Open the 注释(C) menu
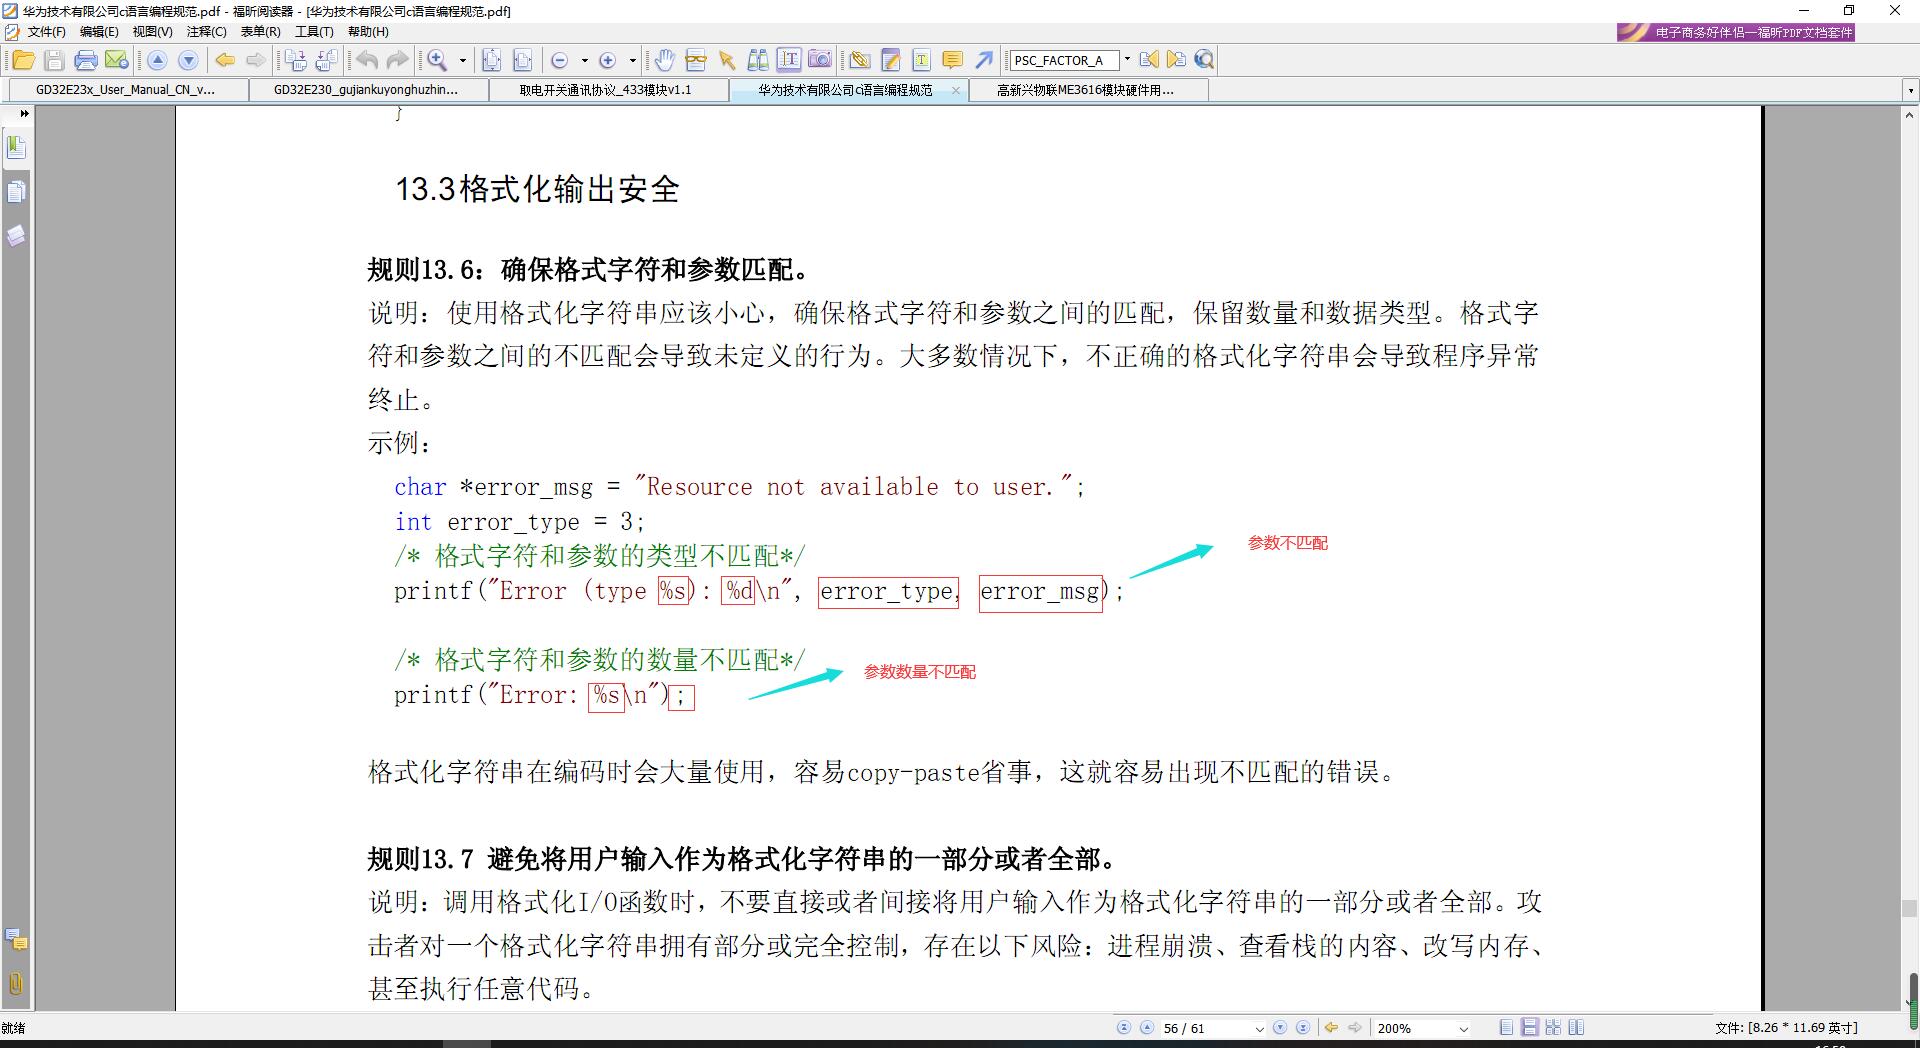This screenshot has height=1048, width=1920. 207,31
